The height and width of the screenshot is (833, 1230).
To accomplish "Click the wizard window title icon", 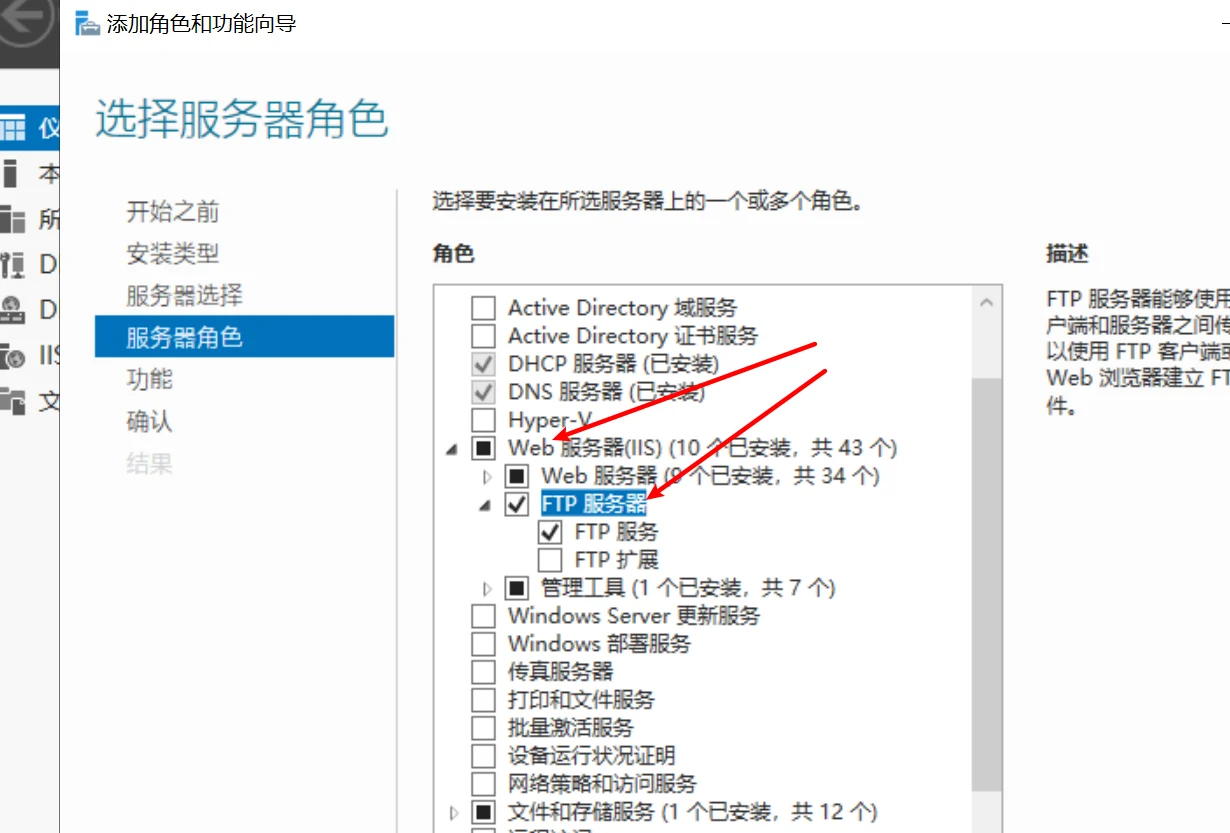I will [x=87, y=23].
